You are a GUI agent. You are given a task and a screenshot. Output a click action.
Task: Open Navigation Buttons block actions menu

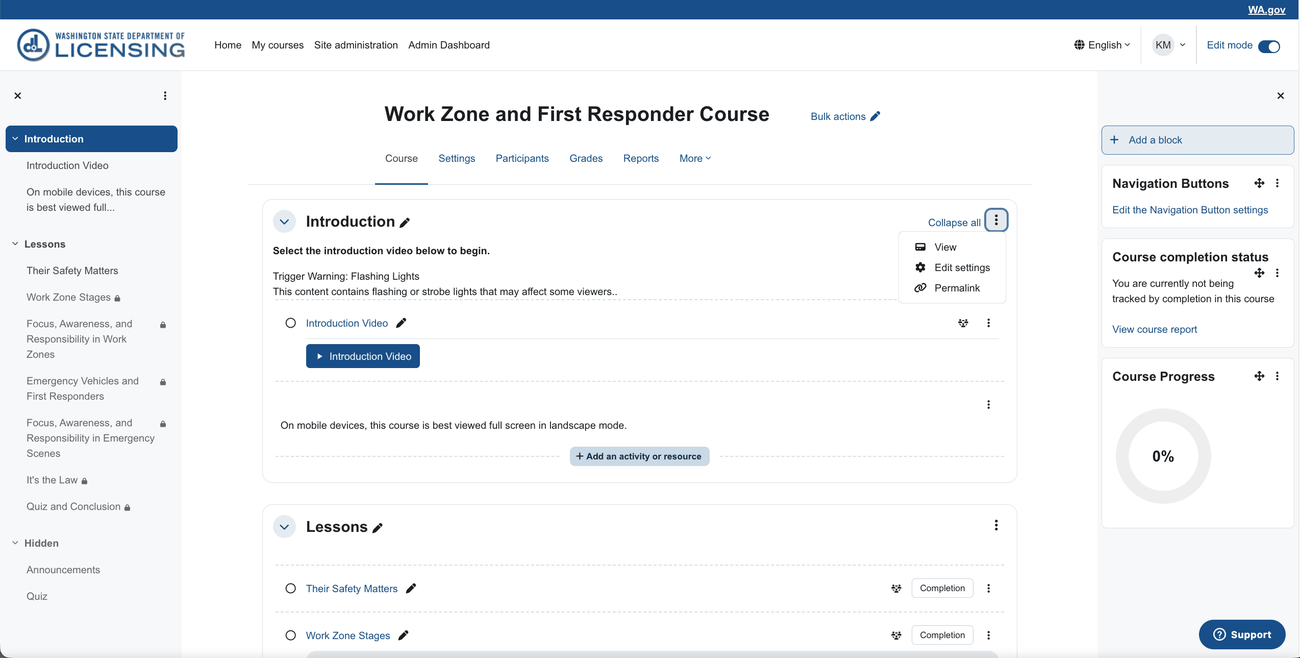(1277, 183)
